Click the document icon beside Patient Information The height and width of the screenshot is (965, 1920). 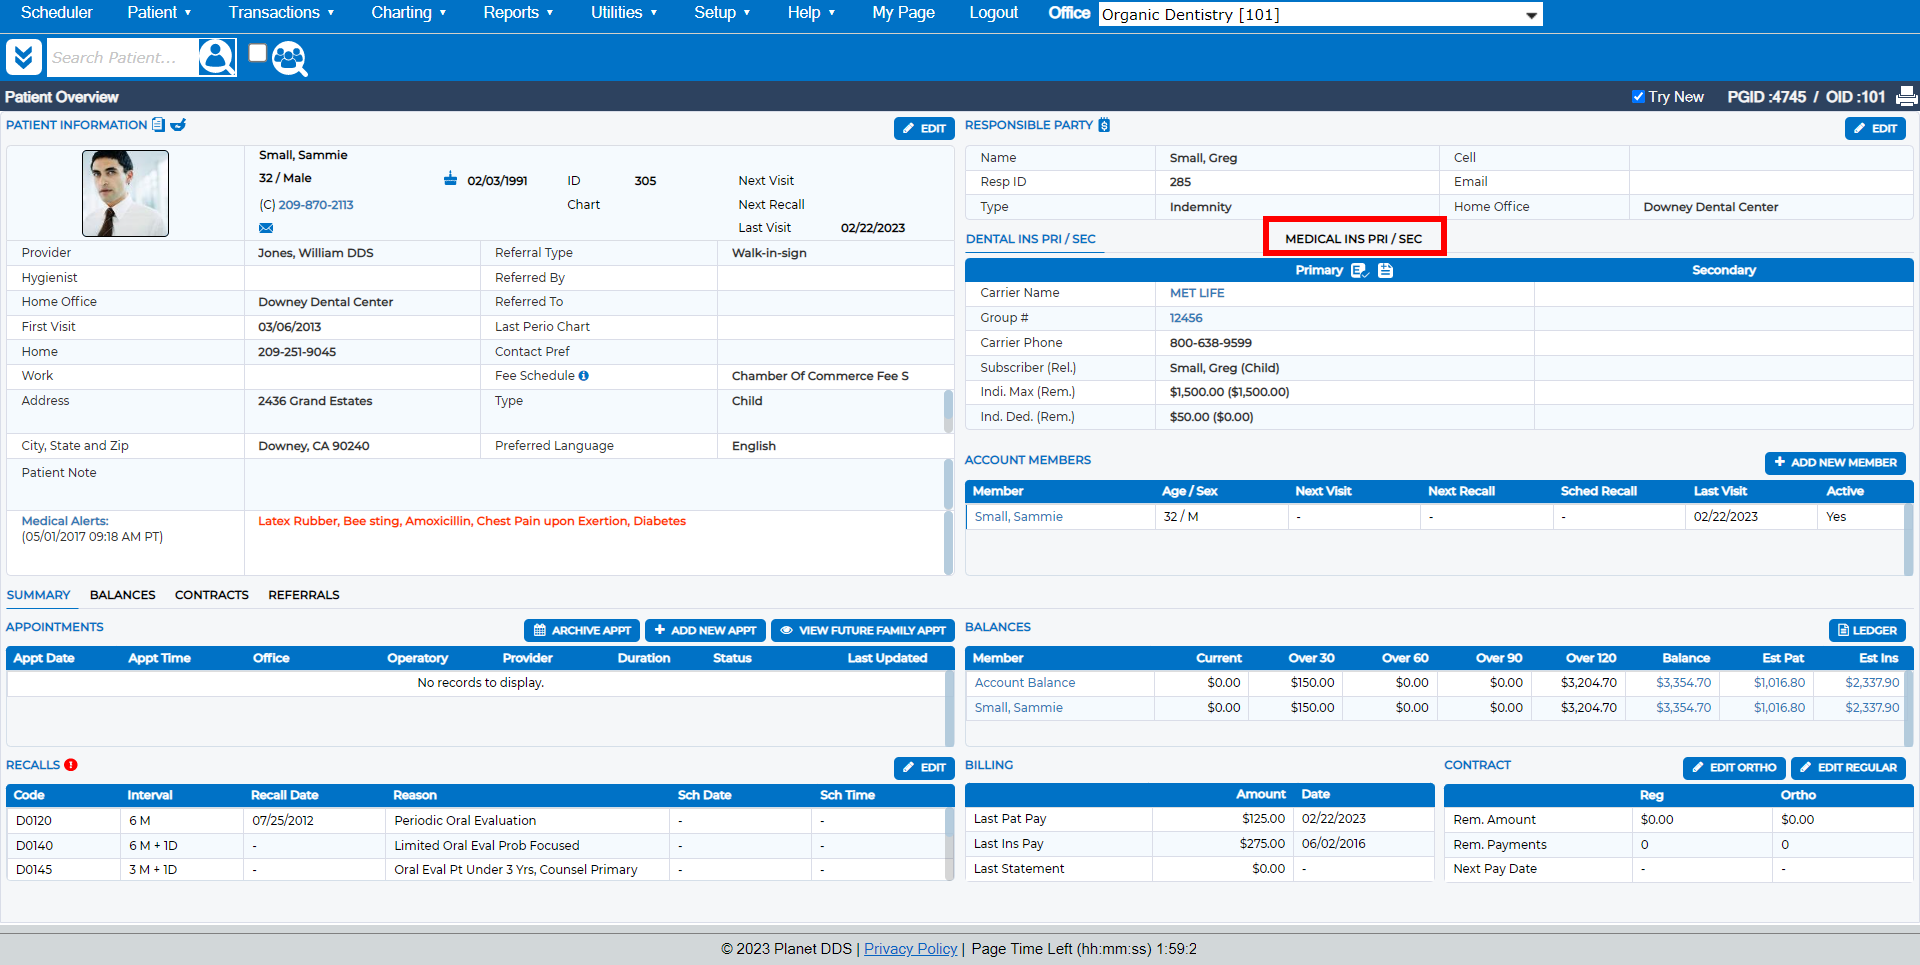[158, 125]
